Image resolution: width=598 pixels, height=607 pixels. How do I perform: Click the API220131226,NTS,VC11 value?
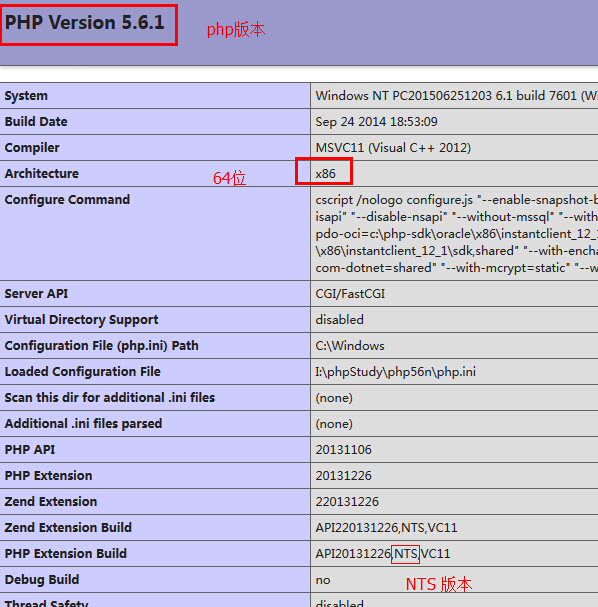pyautogui.click(x=386, y=527)
